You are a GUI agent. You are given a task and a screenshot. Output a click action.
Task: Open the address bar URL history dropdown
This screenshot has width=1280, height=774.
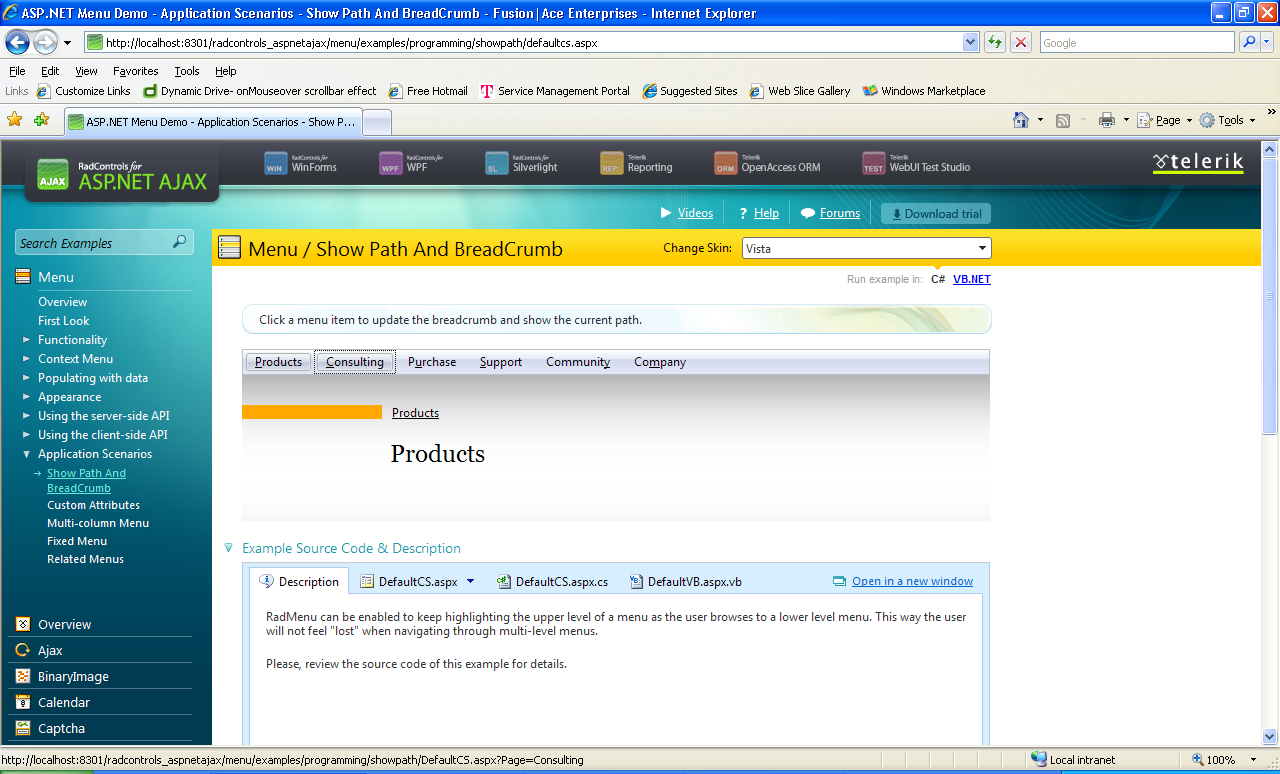click(970, 42)
